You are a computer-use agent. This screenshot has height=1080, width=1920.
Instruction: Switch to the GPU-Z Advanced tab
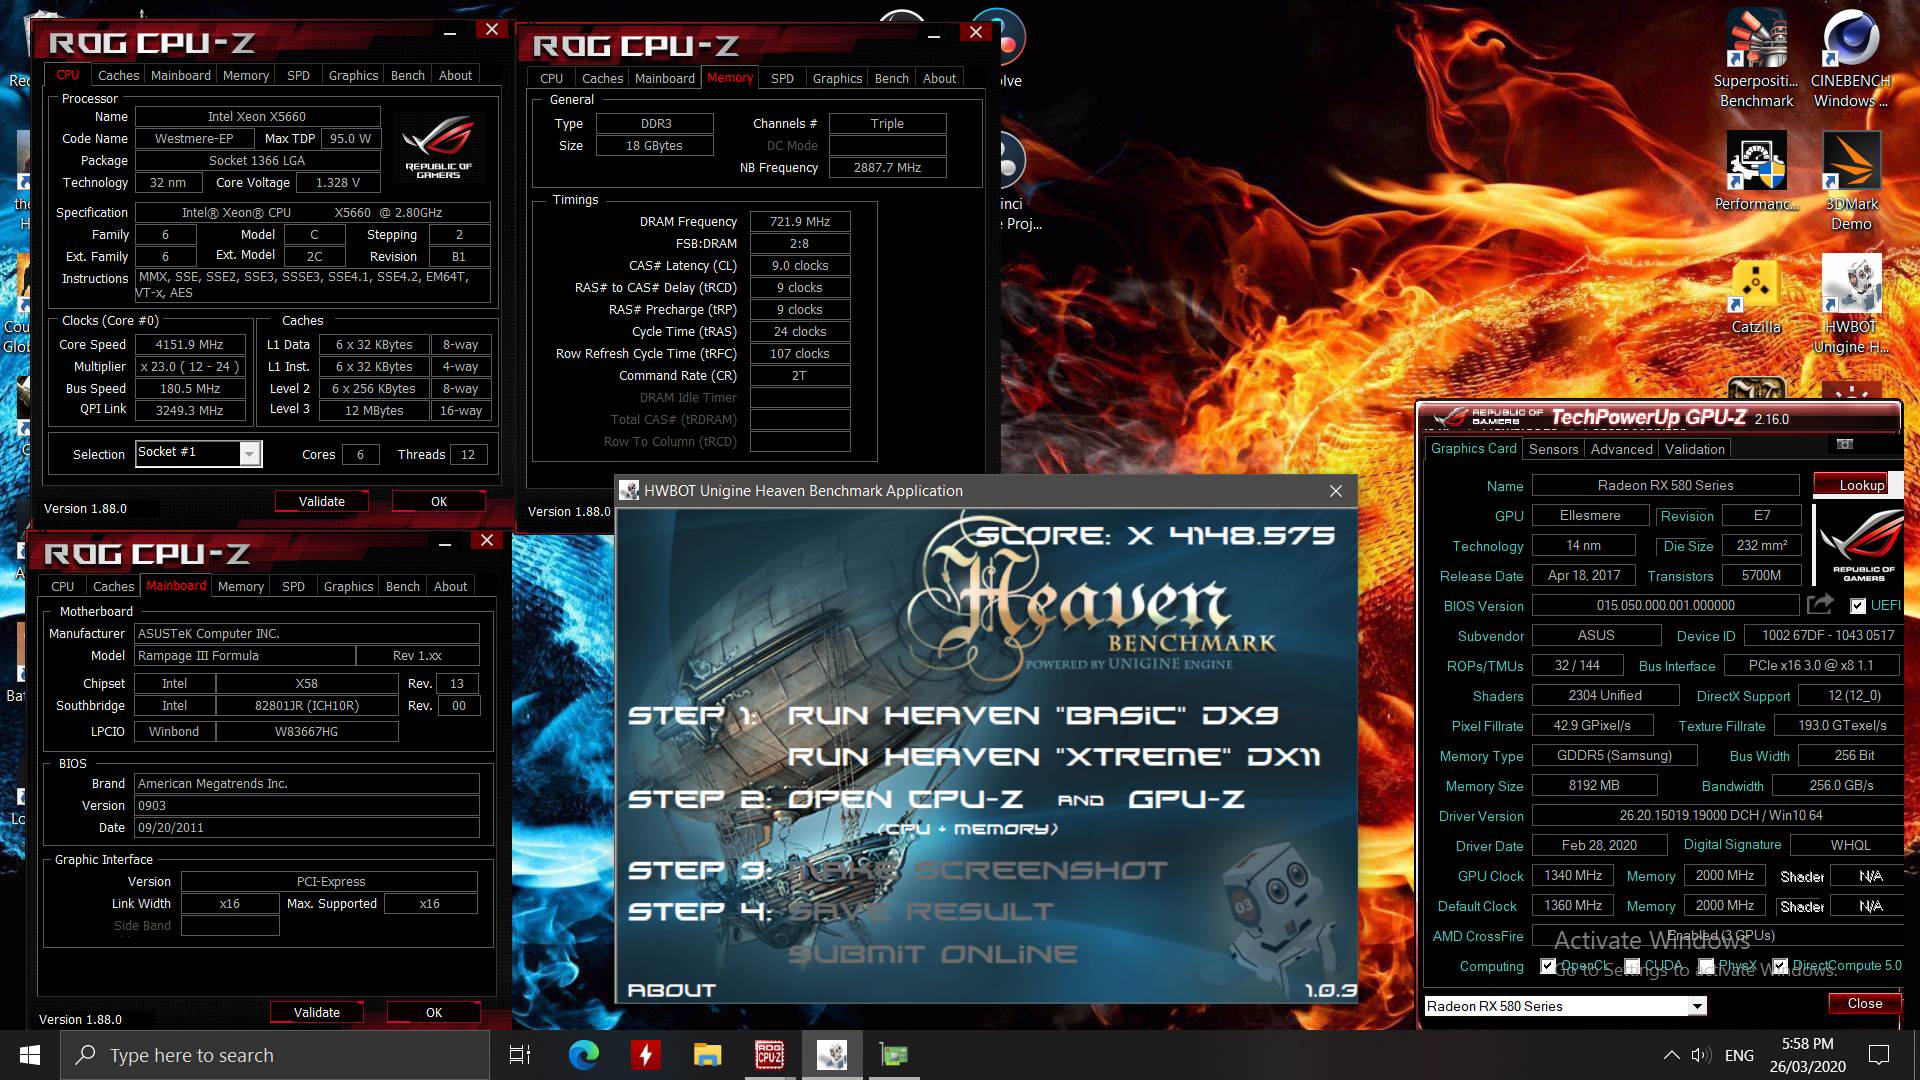(1621, 449)
